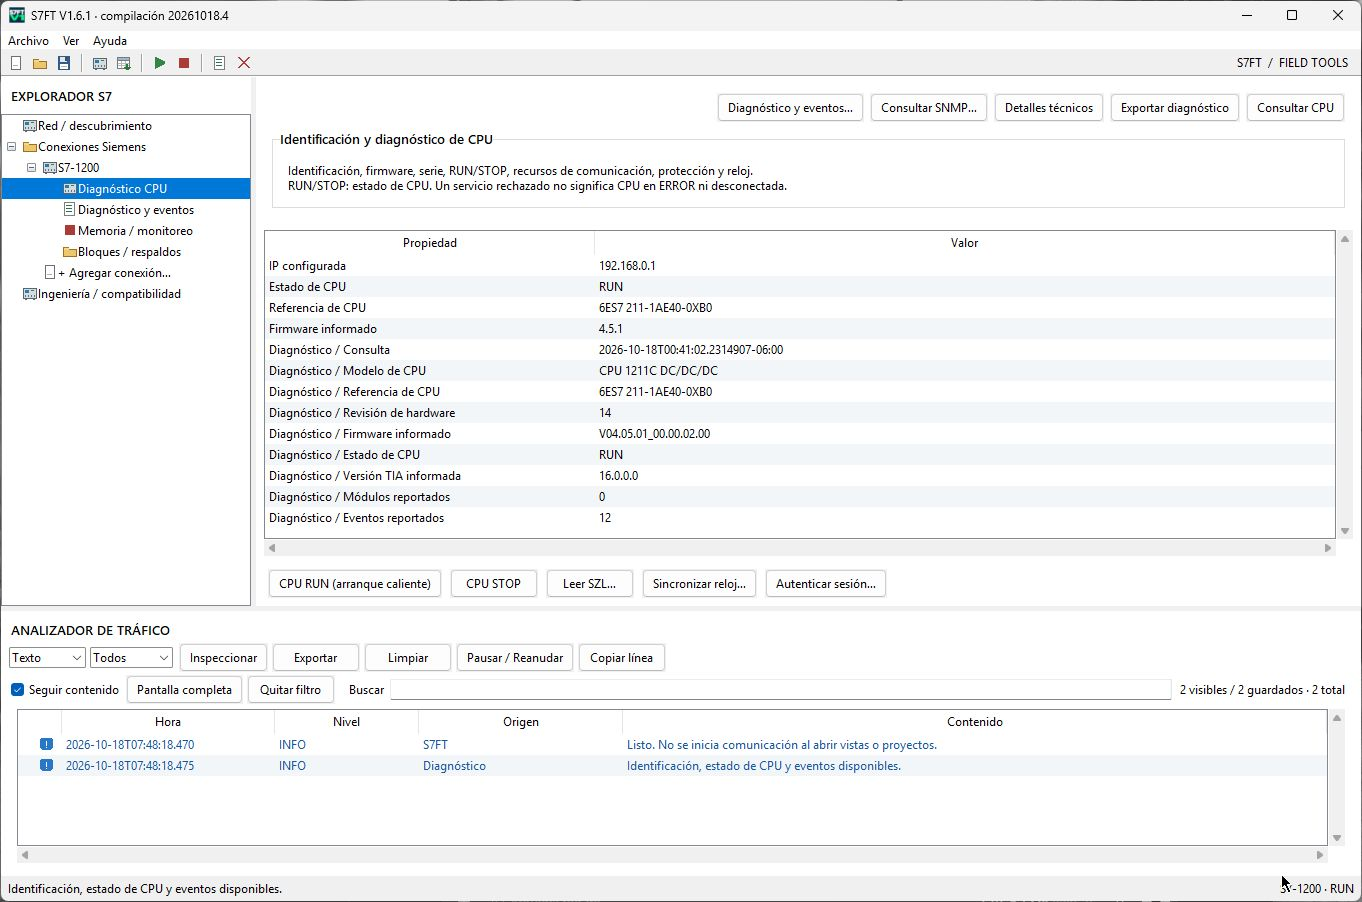
Task: Click the lined document toolbar icon
Action: point(219,63)
